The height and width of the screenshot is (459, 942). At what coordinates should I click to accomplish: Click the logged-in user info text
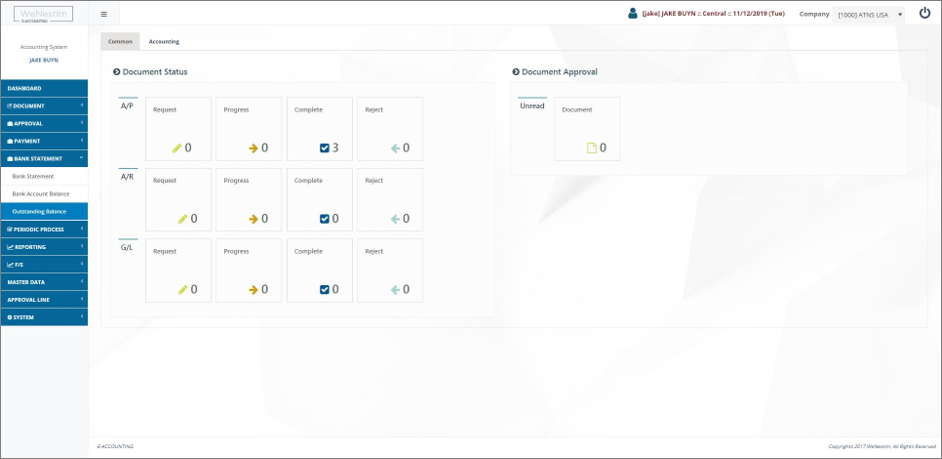point(713,13)
